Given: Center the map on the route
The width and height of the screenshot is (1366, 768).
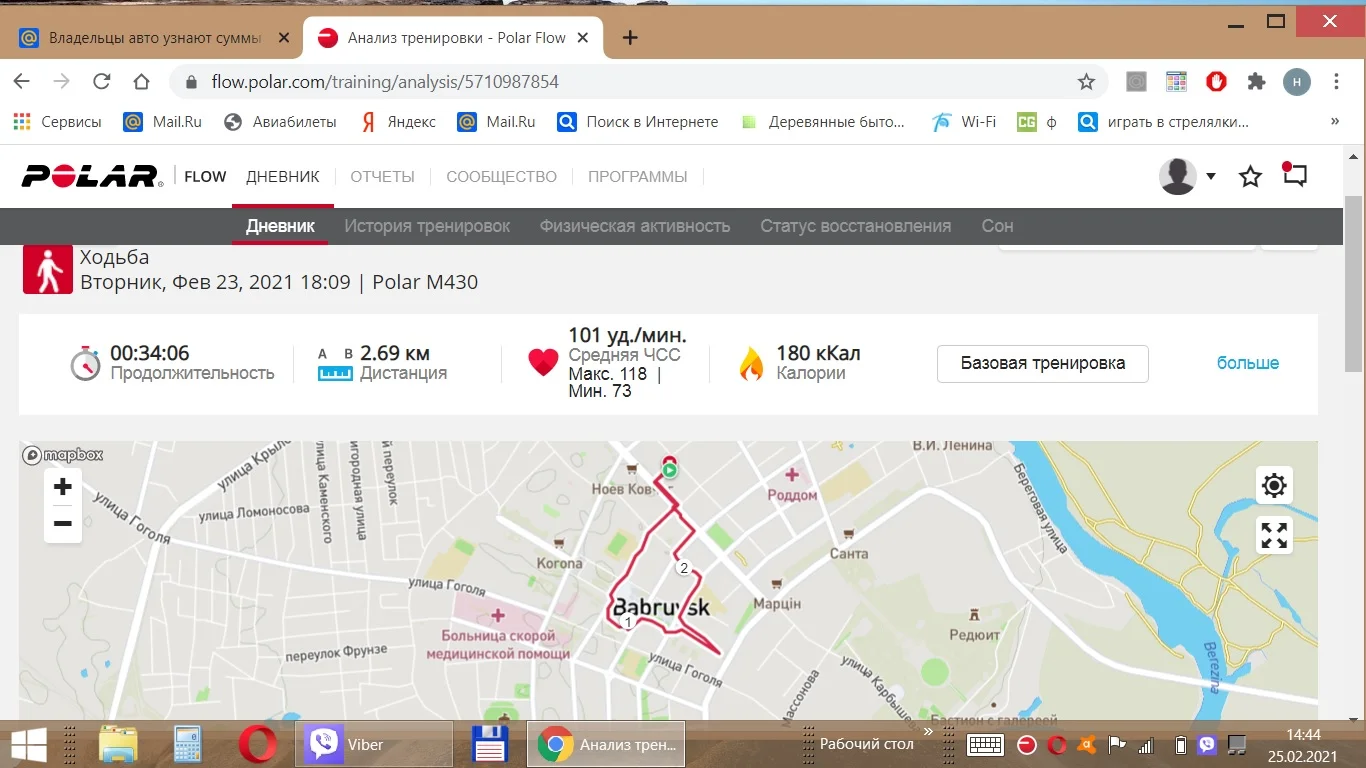Looking at the screenshot, I should pos(1274,486).
